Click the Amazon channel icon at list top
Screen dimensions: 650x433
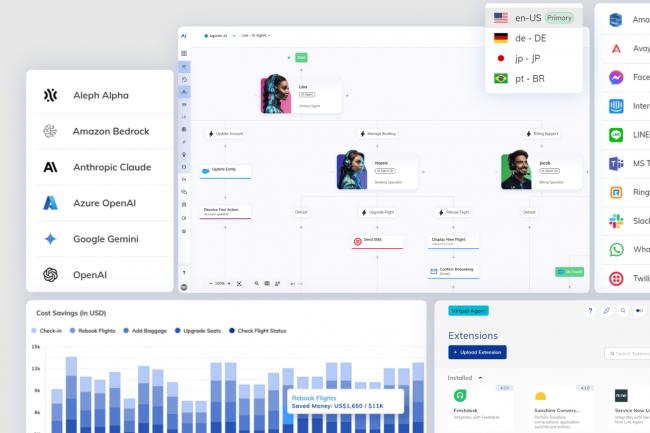[616, 19]
